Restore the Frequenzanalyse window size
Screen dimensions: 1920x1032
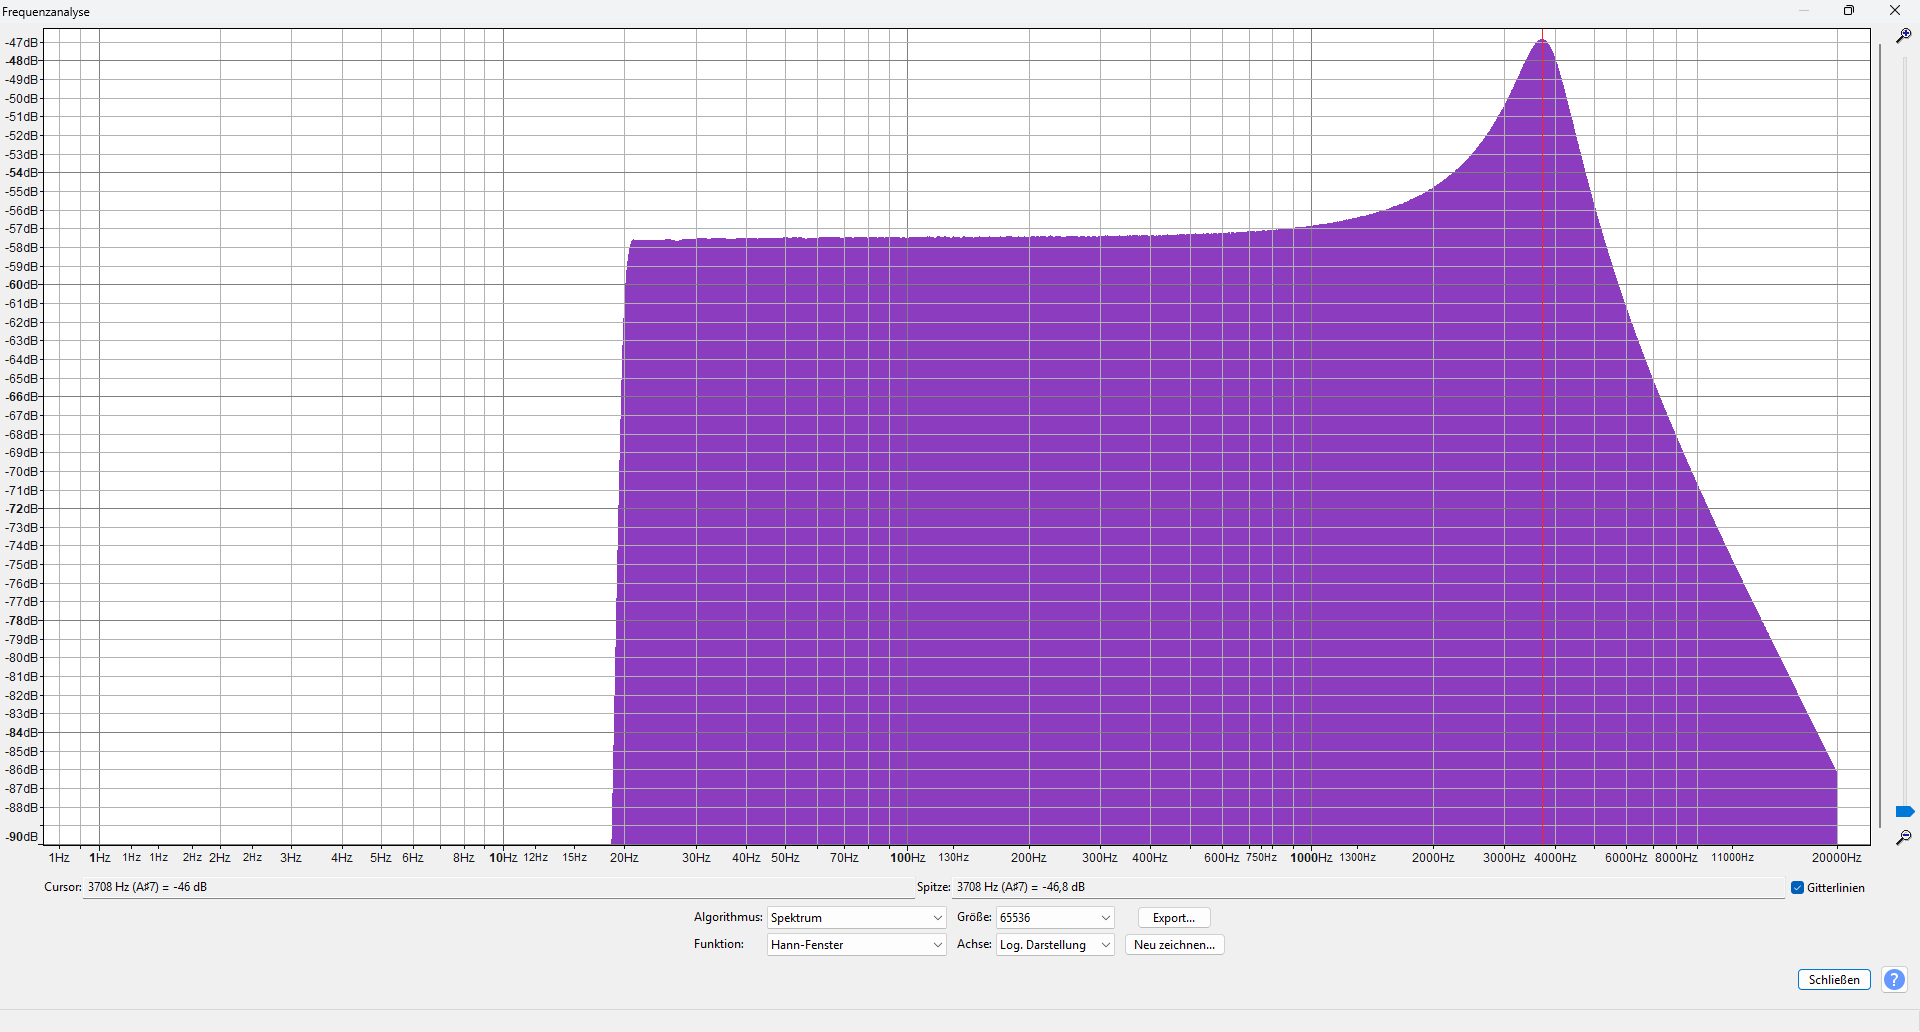click(x=1849, y=11)
